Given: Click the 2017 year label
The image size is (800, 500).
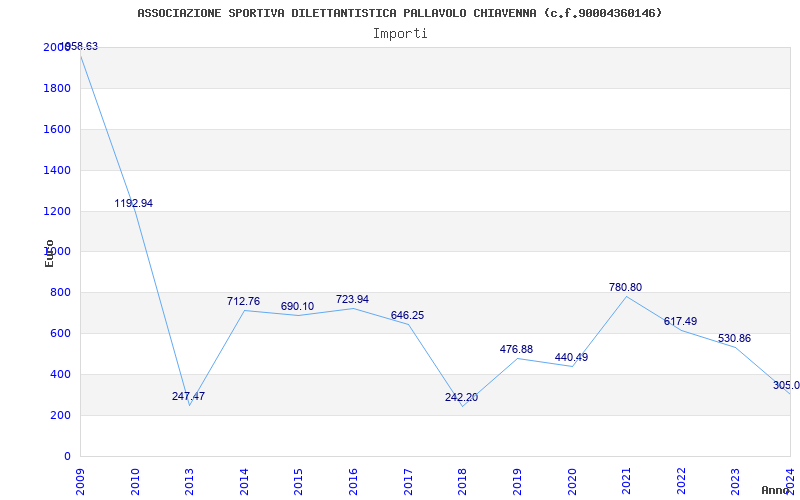Looking at the screenshot, I should click(408, 482).
